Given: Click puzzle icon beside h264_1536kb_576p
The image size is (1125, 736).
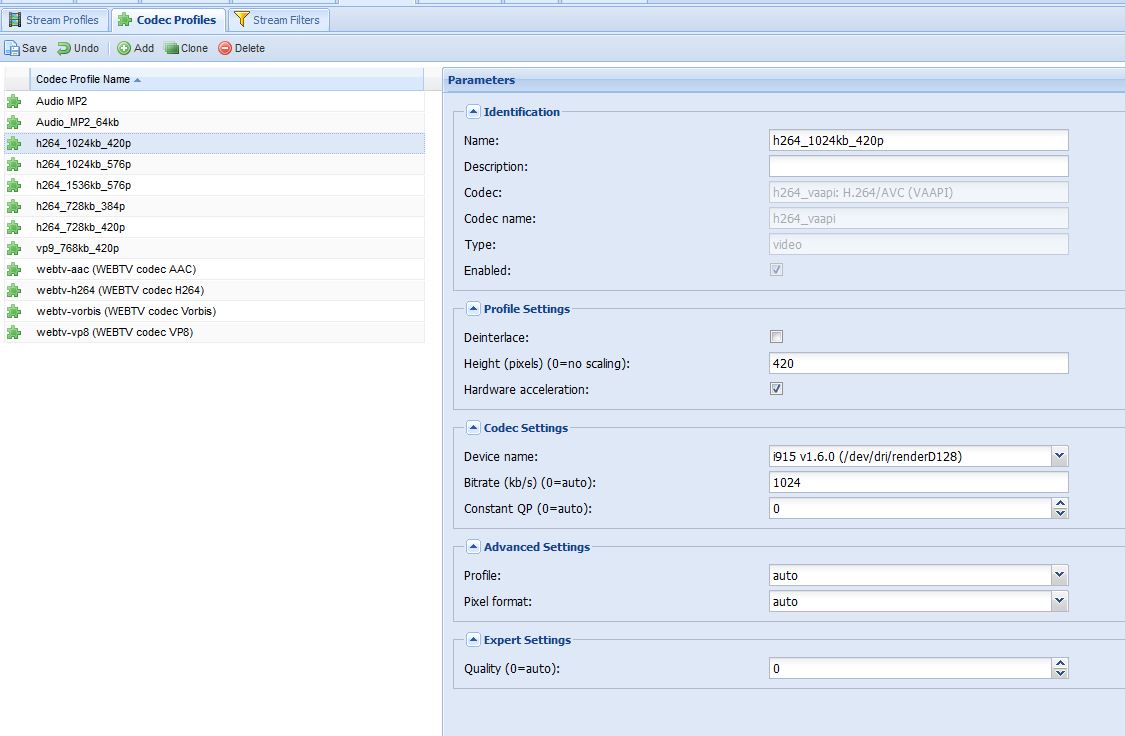Looking at the screenshot, I should click(14, 185).
